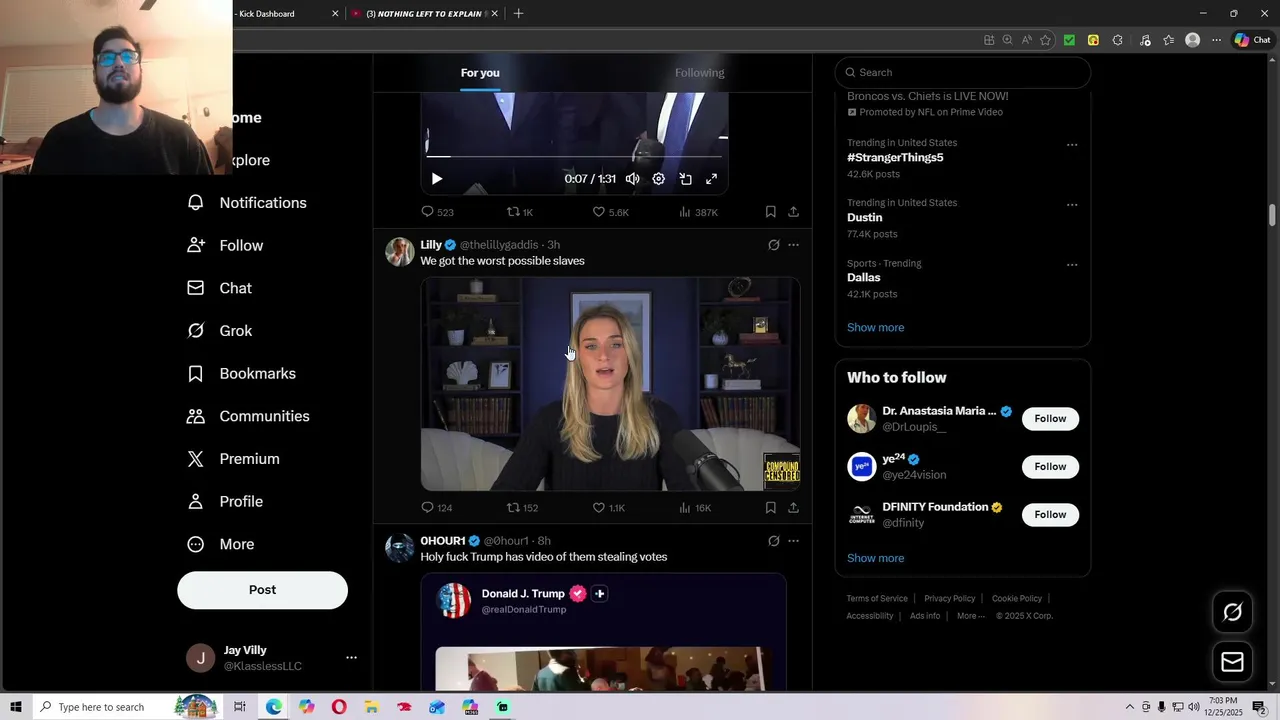The height and width of the screenshot is (720, 1280).
Task: Click the Post button
Action: (x=262, y=590)
